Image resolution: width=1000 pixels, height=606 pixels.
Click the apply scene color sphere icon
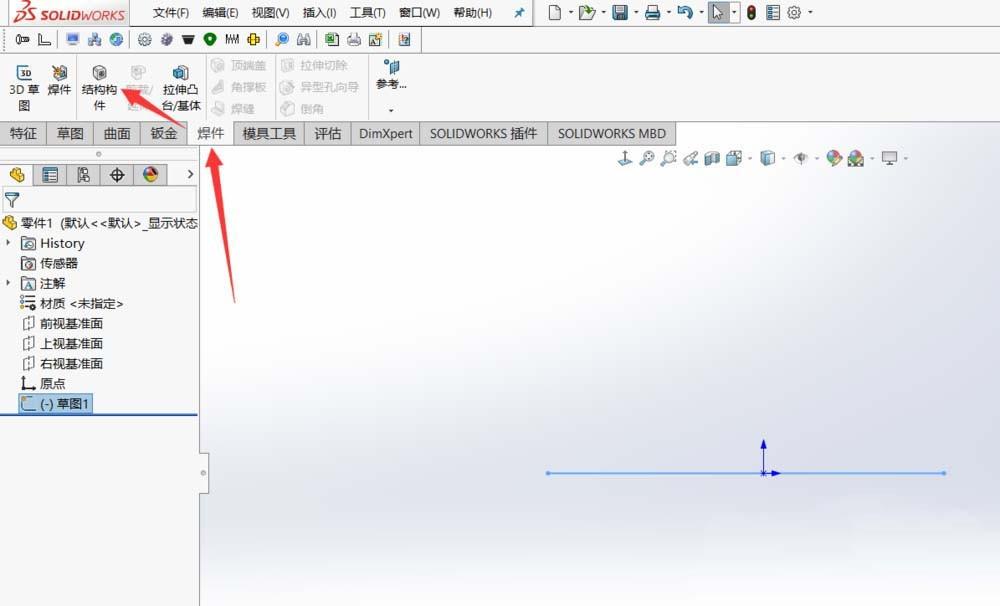click(835, 158)
